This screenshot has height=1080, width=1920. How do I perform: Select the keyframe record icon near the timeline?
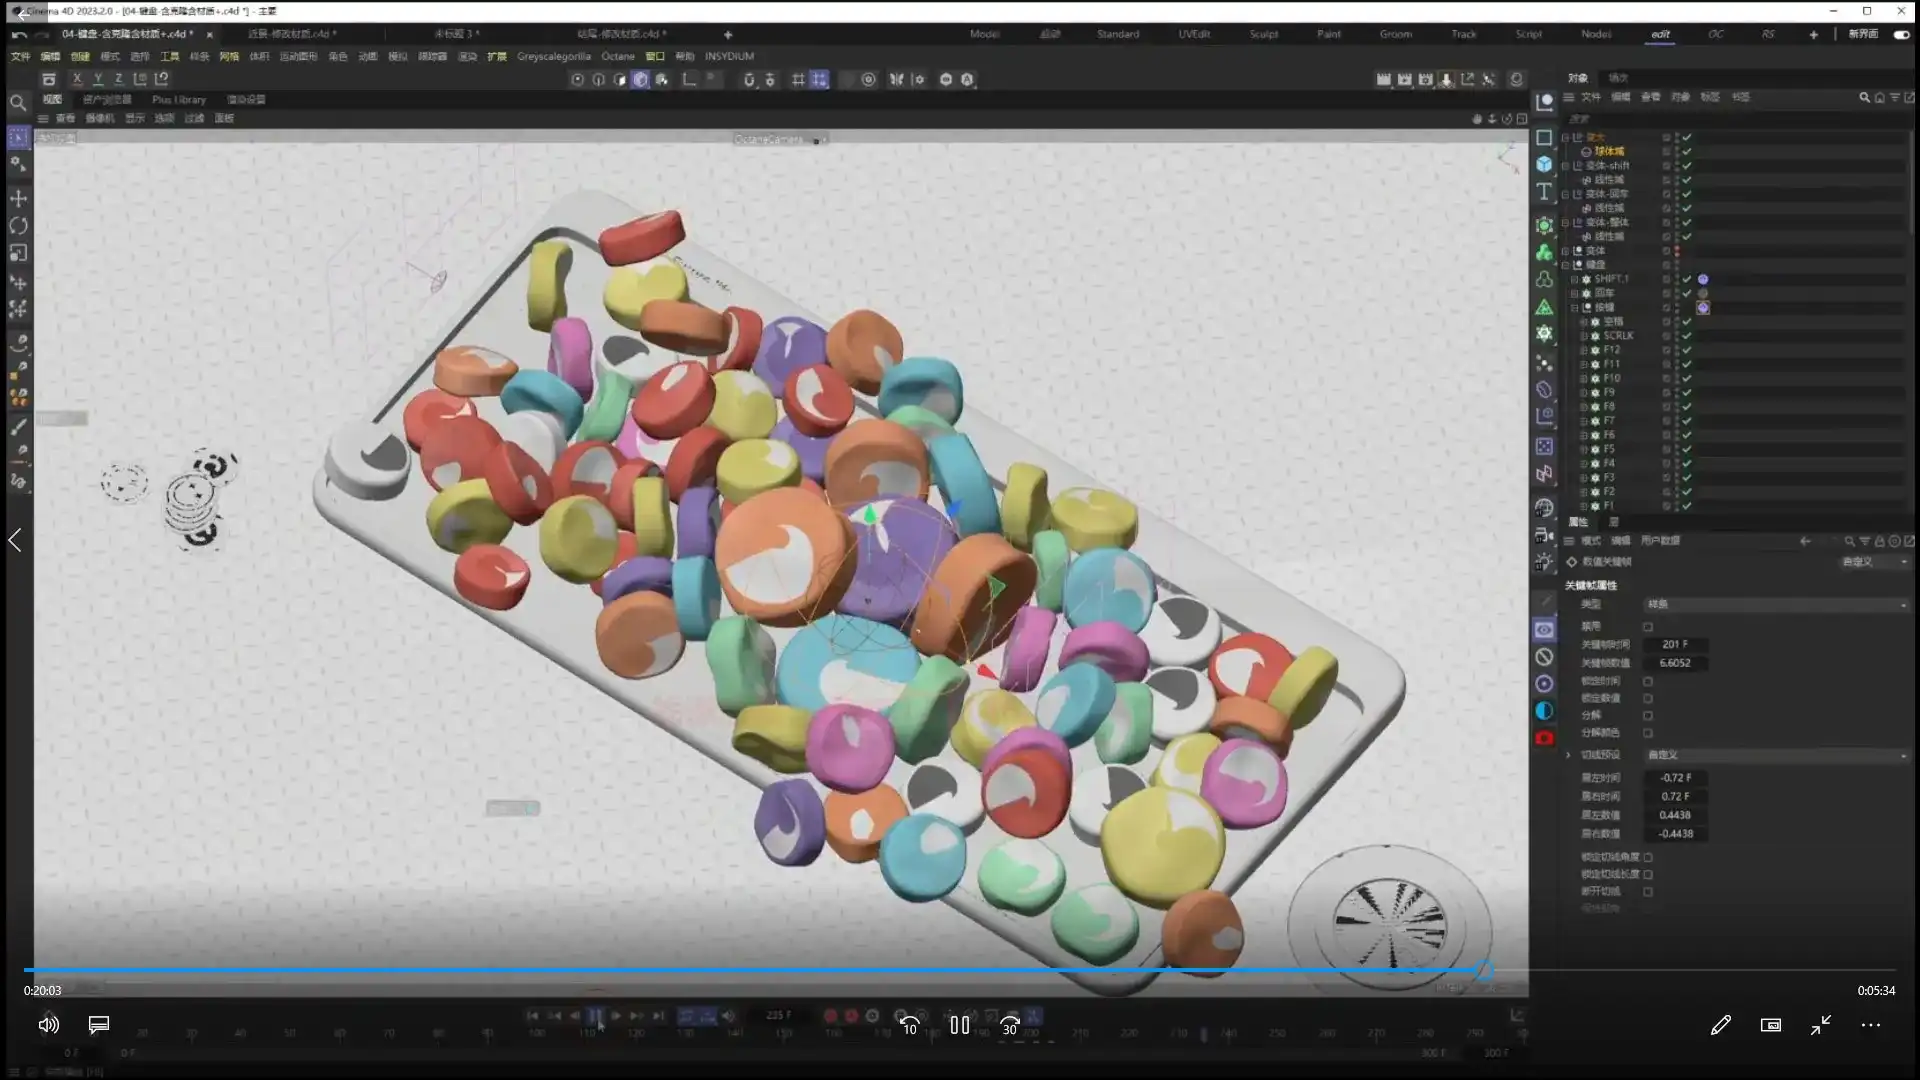click(x=831, y=1015)
